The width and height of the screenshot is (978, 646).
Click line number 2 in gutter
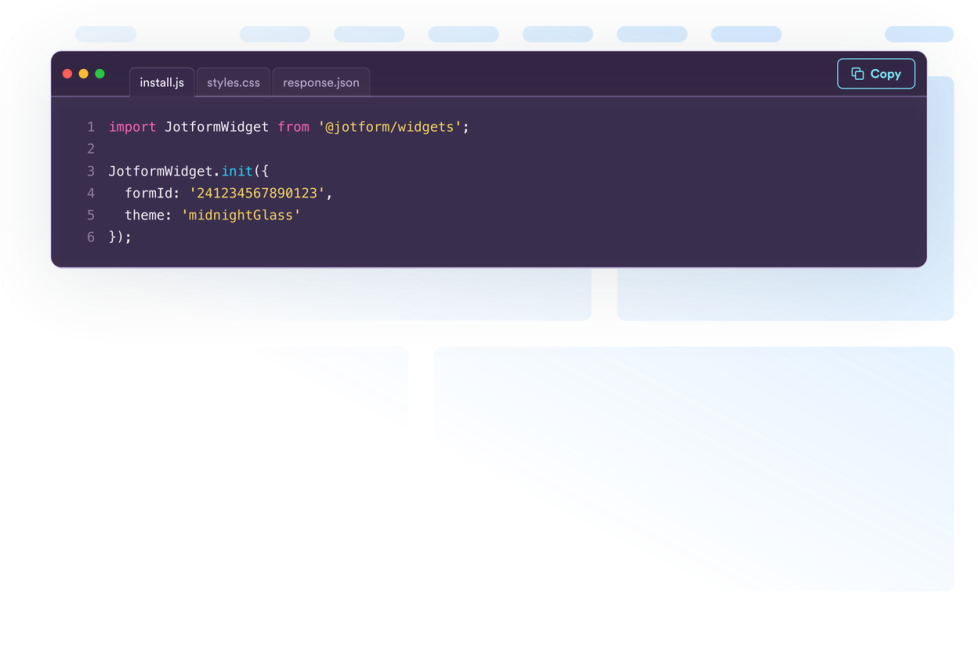tap(91, 149)
